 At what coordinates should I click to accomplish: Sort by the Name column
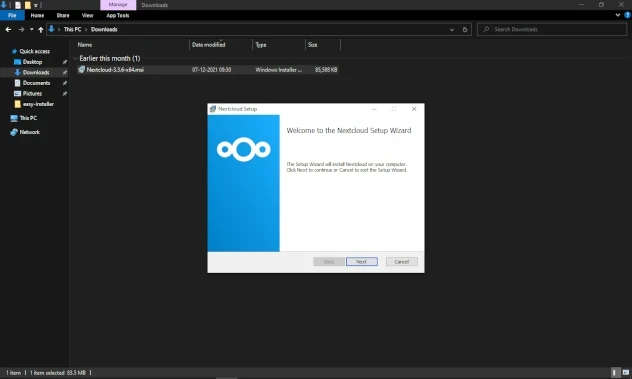[132, 45]
